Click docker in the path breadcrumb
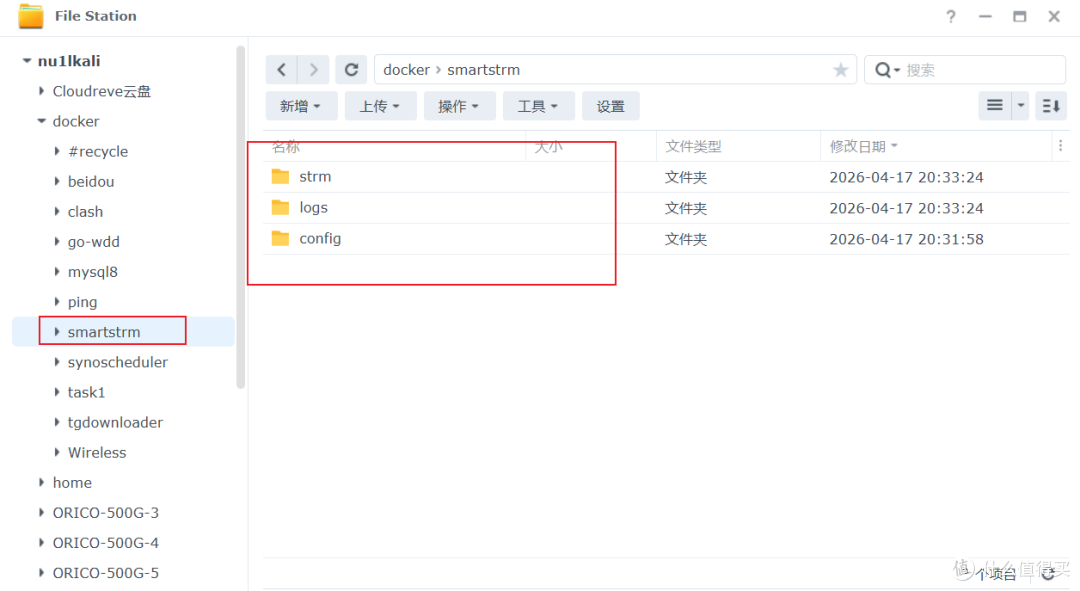Viewport: 1080px width, 591px height. coord(406,70)
